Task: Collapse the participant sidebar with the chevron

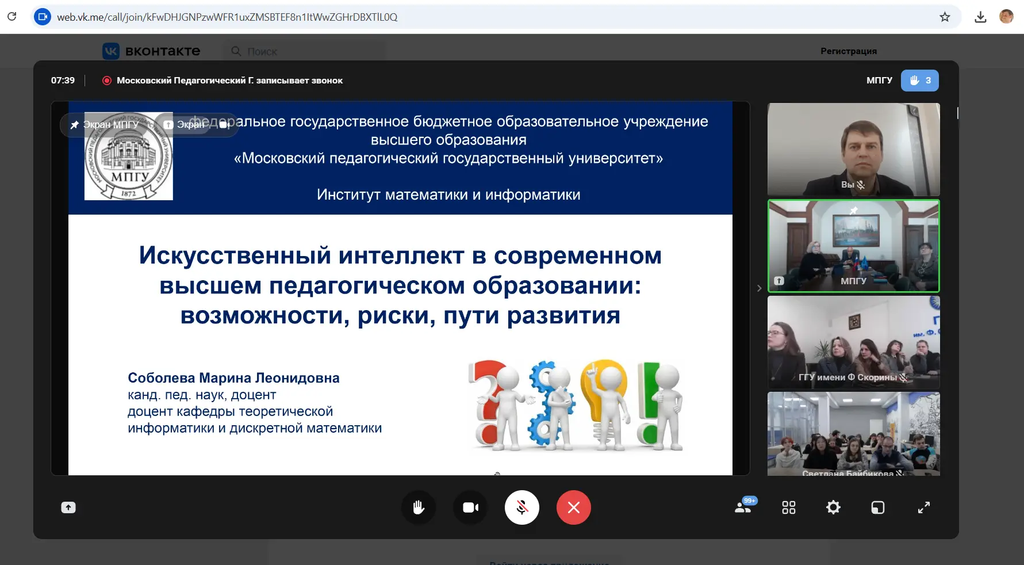Action: 759,288
